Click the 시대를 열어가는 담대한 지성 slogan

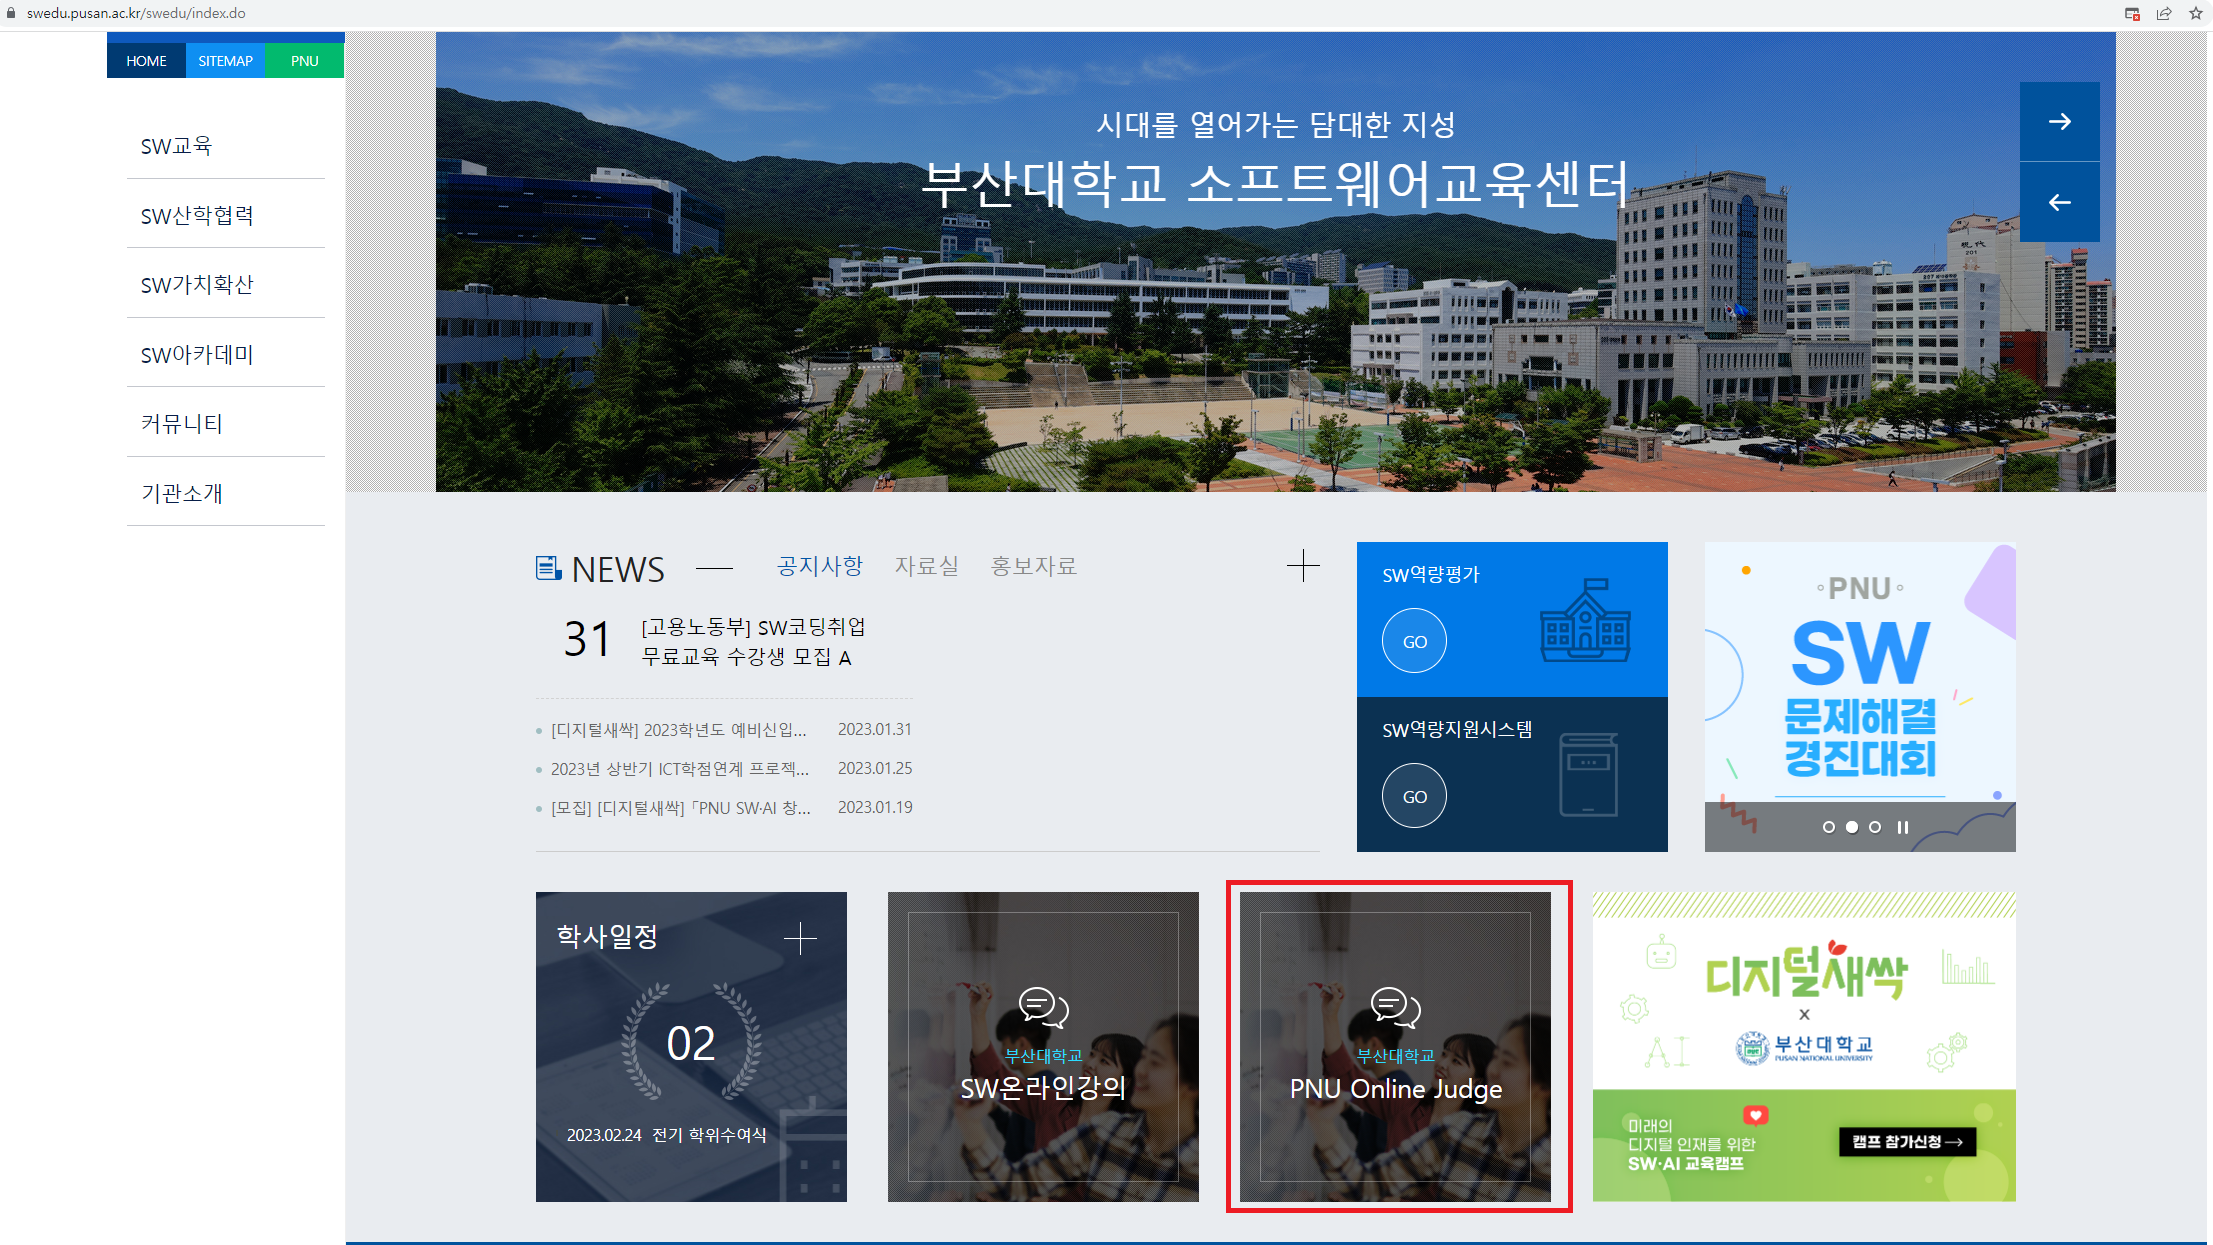1275,125
